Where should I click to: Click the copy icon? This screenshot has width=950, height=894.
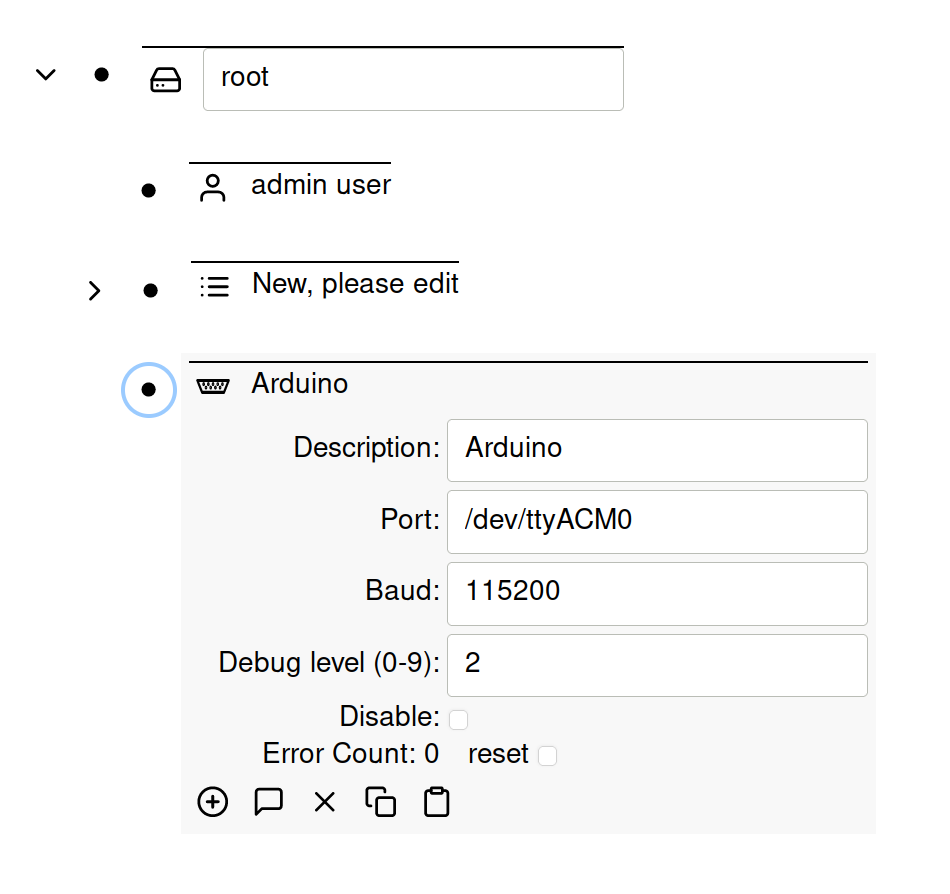click(x=380, y=802)
